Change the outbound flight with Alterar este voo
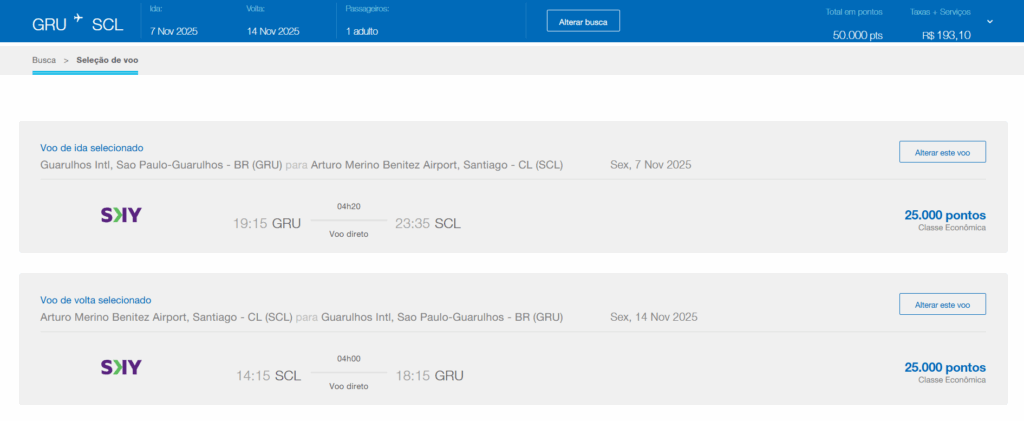Screen dimensions: 1024x421 click(942, 152)
